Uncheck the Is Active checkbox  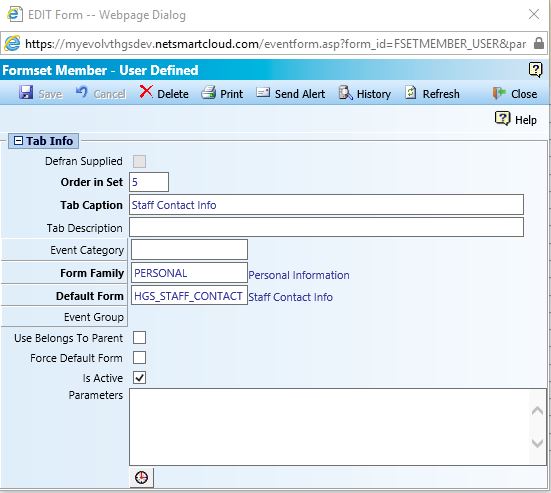click(x=140, y=378)
